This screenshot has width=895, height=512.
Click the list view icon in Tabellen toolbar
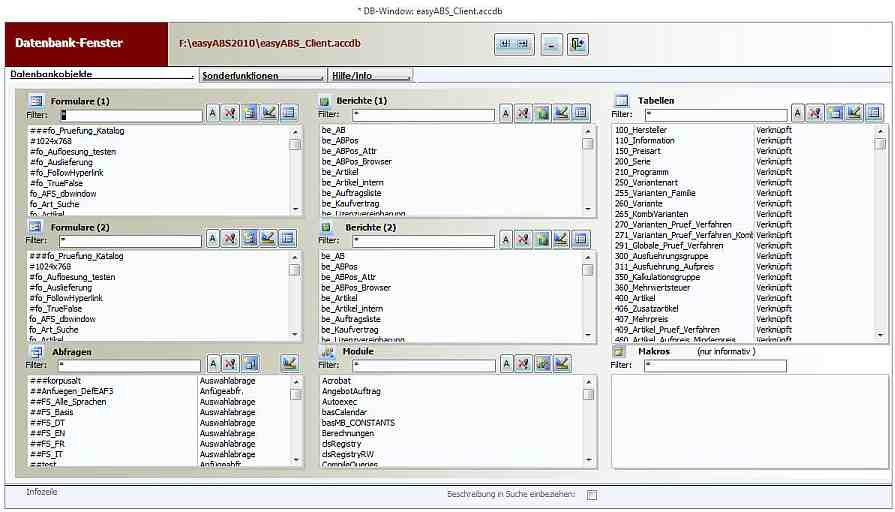874,113
